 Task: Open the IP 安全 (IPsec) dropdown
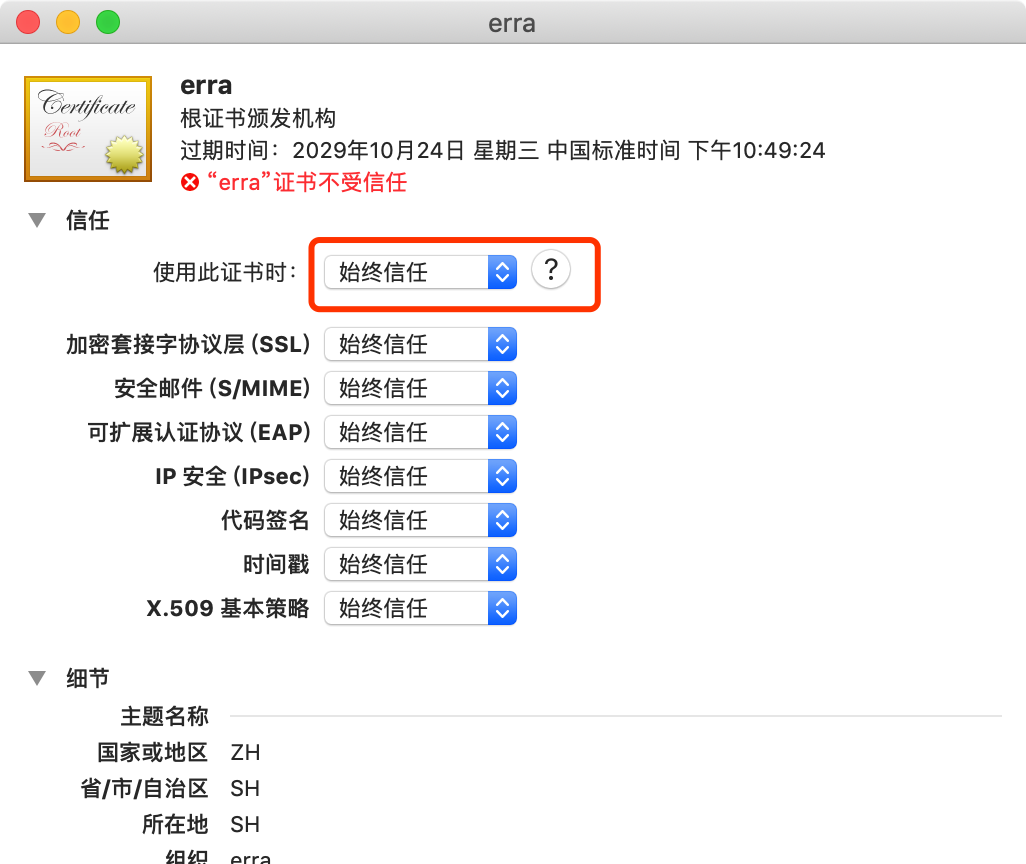[420, 477]
